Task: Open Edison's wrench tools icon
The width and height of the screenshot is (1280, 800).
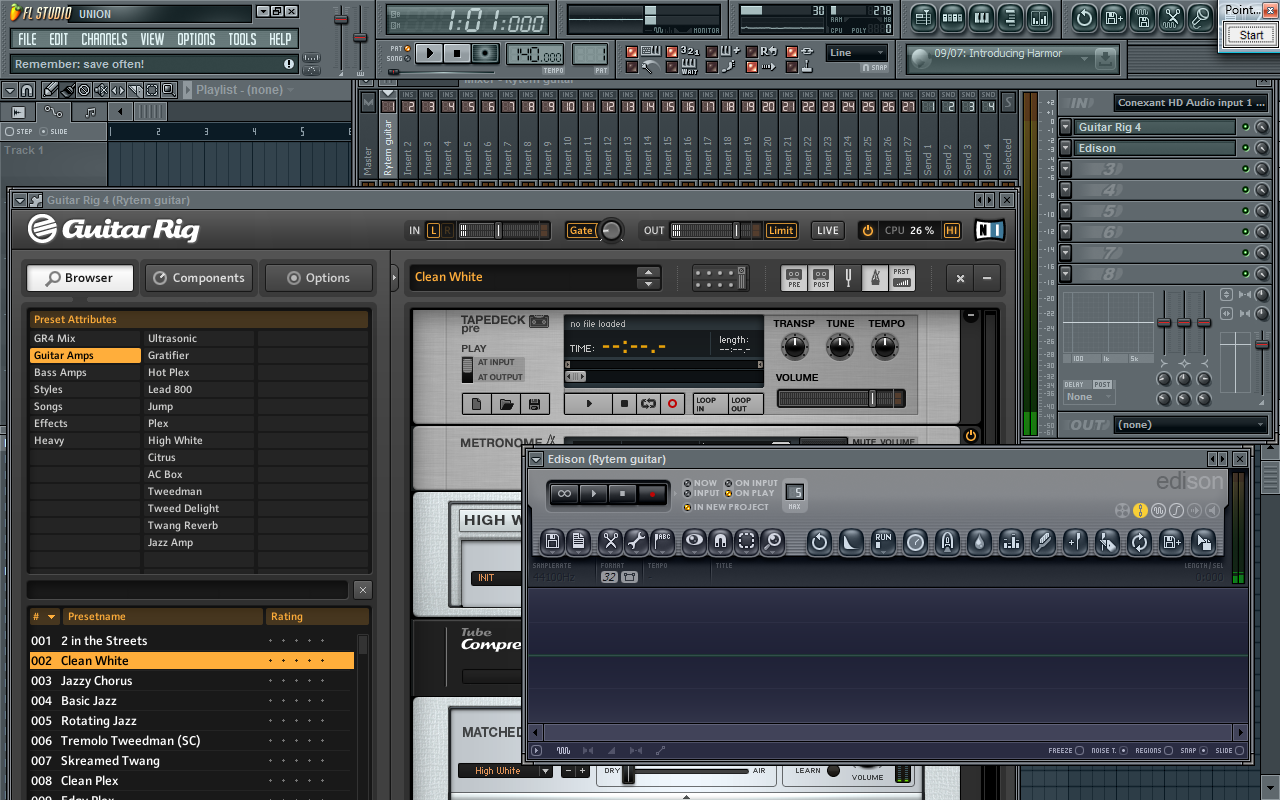Action: [636, 542]
